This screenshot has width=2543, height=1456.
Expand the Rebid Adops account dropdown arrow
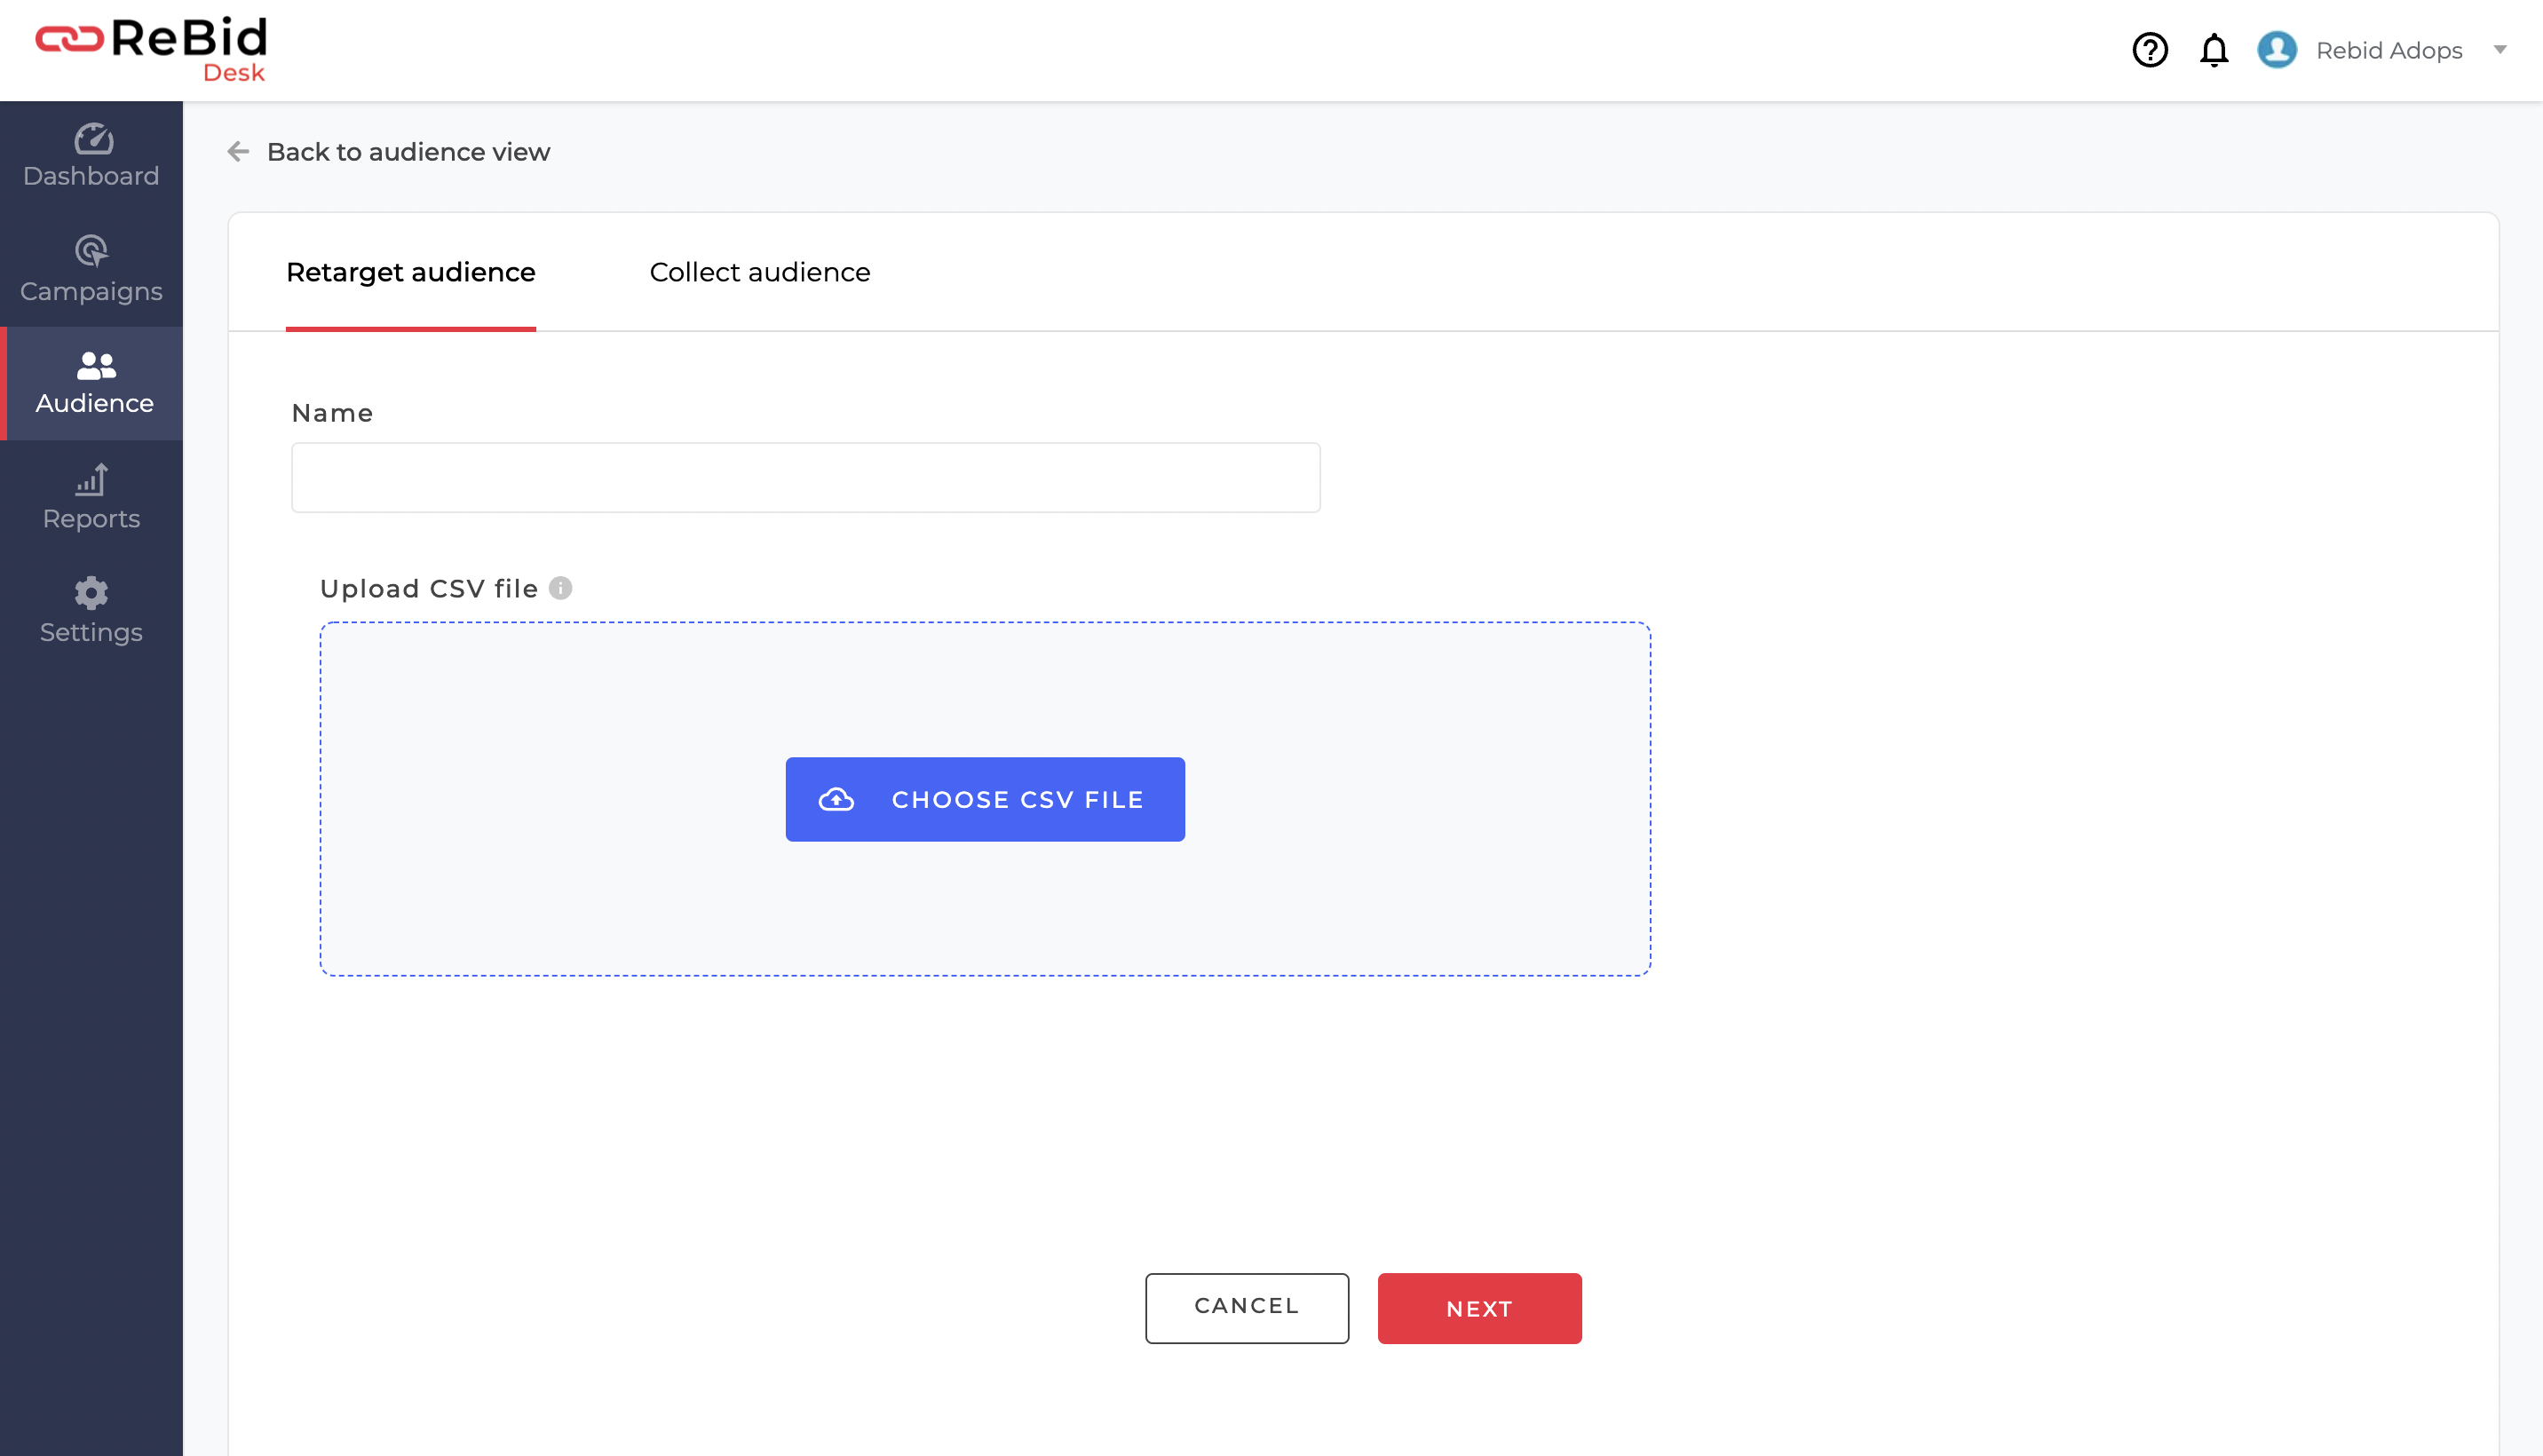2500,50
